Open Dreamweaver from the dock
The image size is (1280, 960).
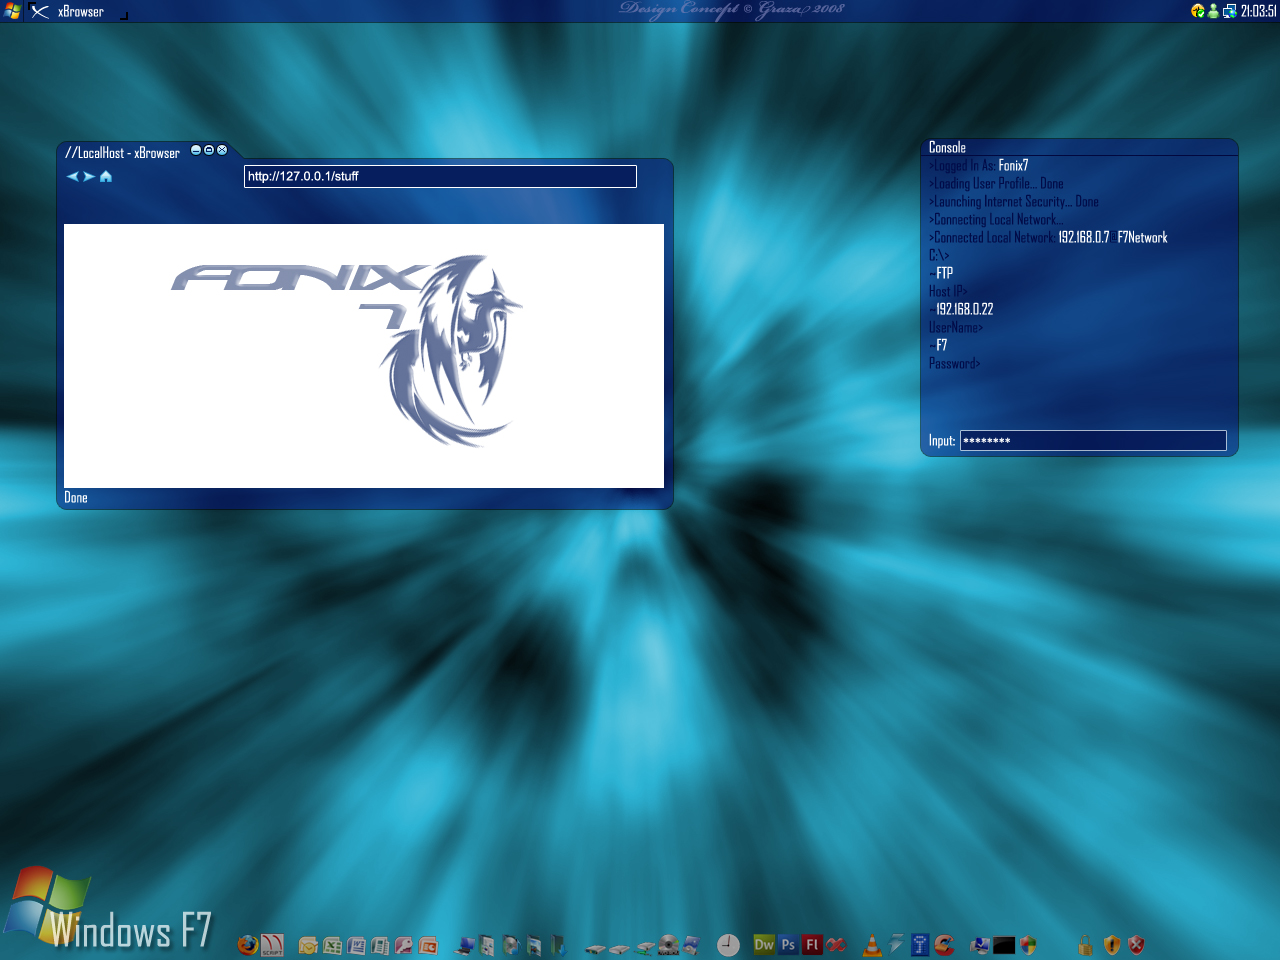764,944
